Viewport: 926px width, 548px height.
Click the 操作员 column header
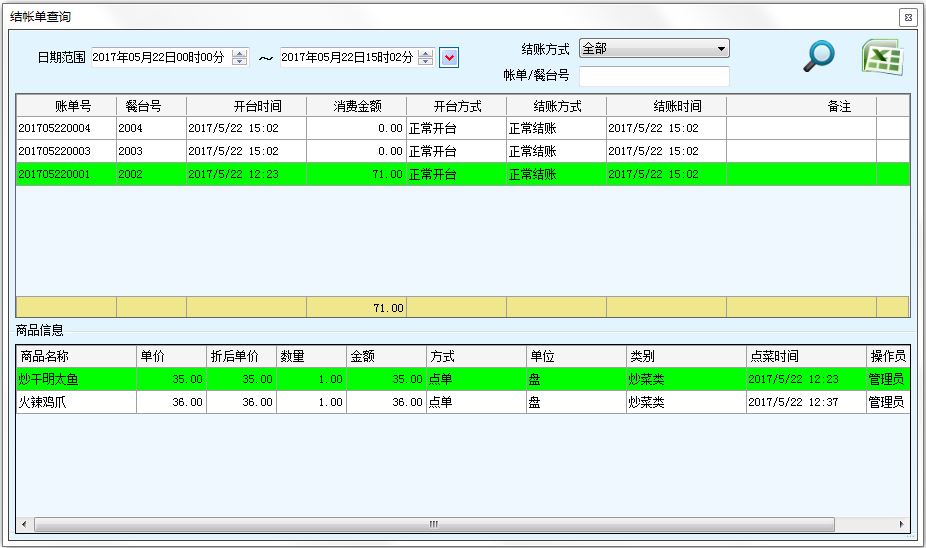(x=888, y=356)
